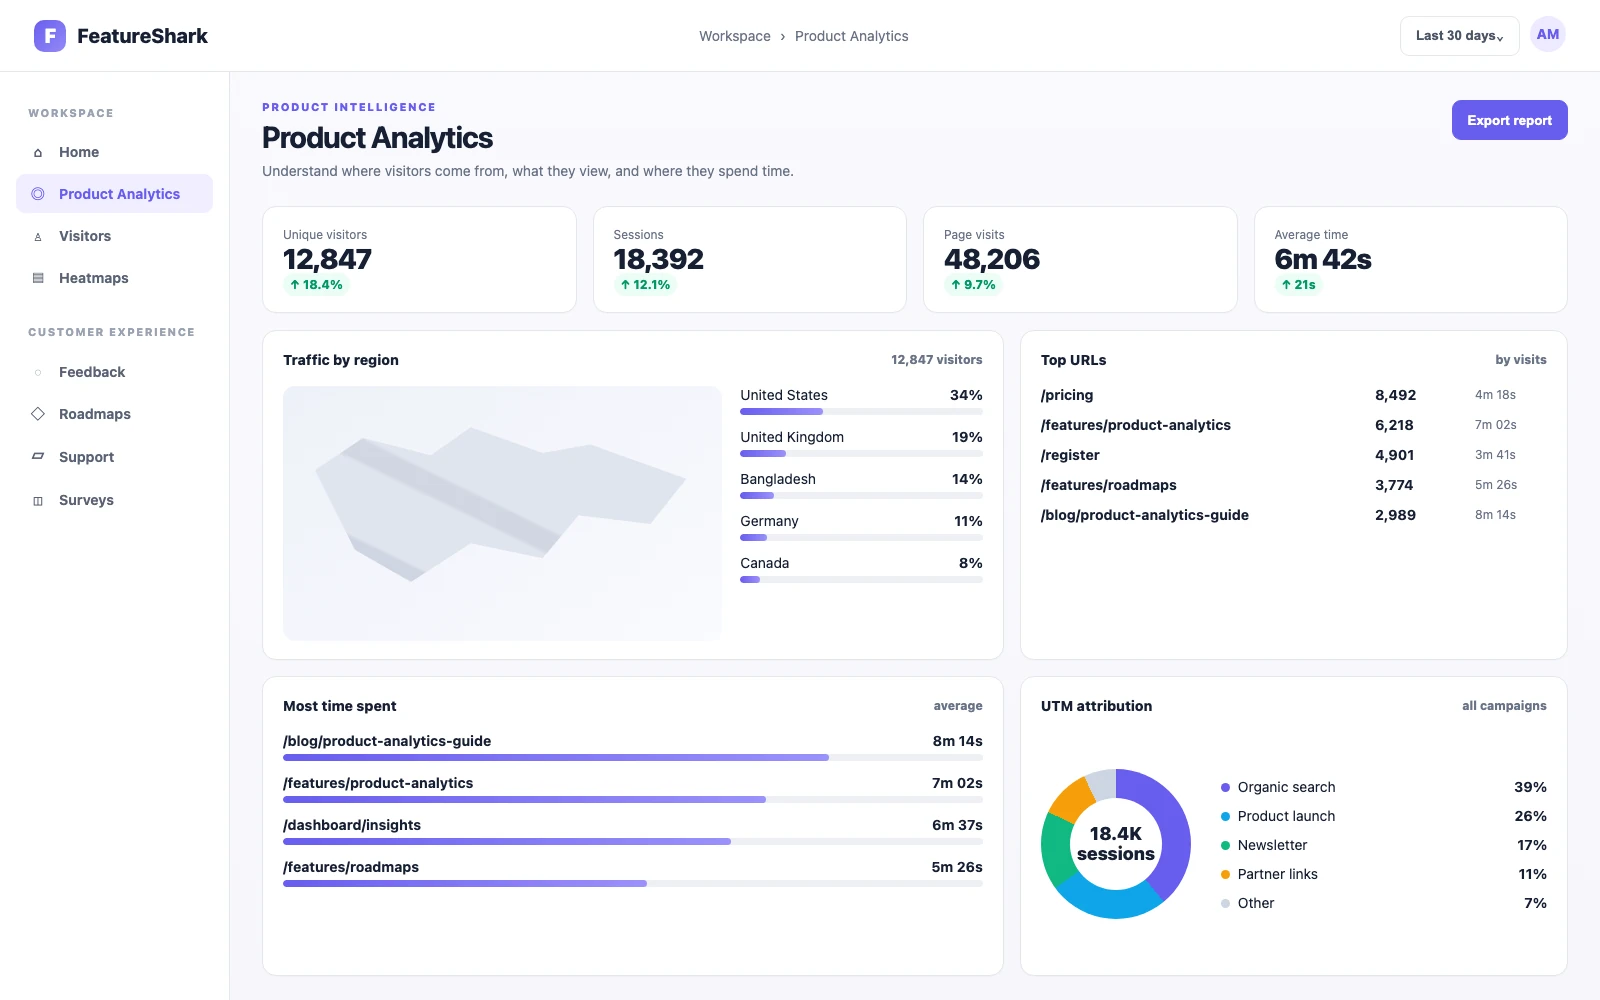Click the Feedback sidebar icon
1600x1000 pixels.
click(38, 372)
